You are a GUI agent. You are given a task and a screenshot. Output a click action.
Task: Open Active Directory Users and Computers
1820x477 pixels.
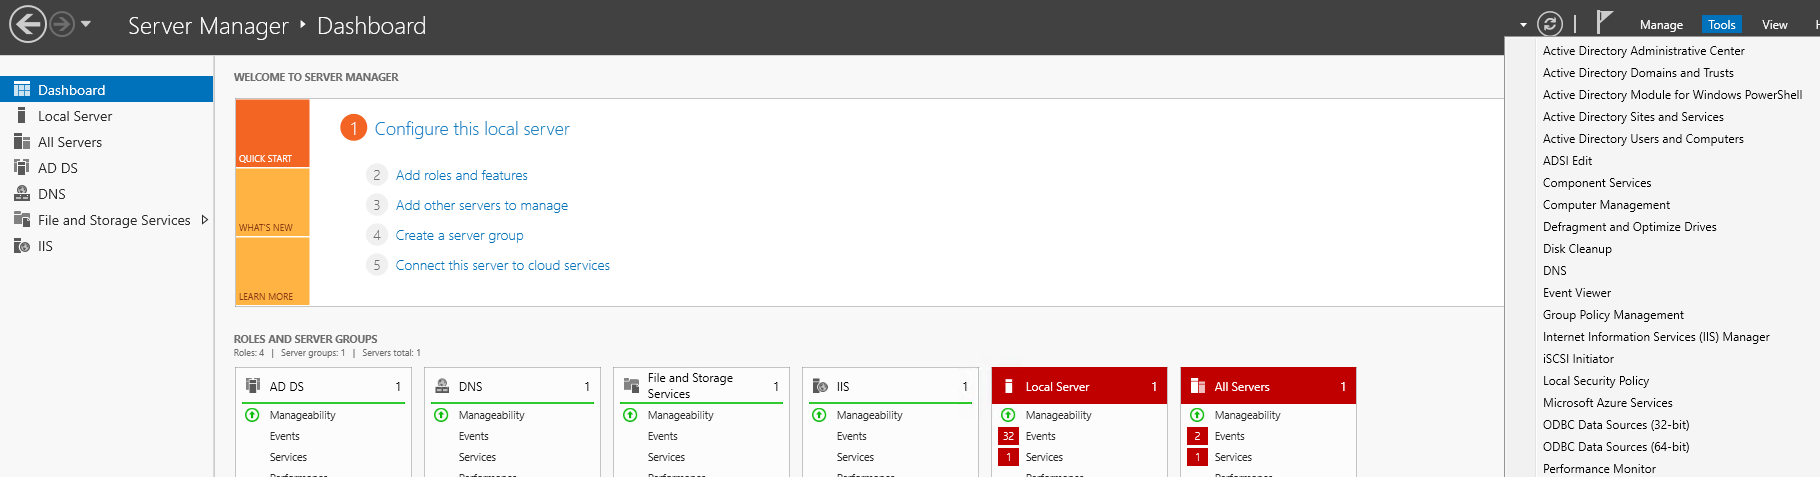click(1643, 139)
